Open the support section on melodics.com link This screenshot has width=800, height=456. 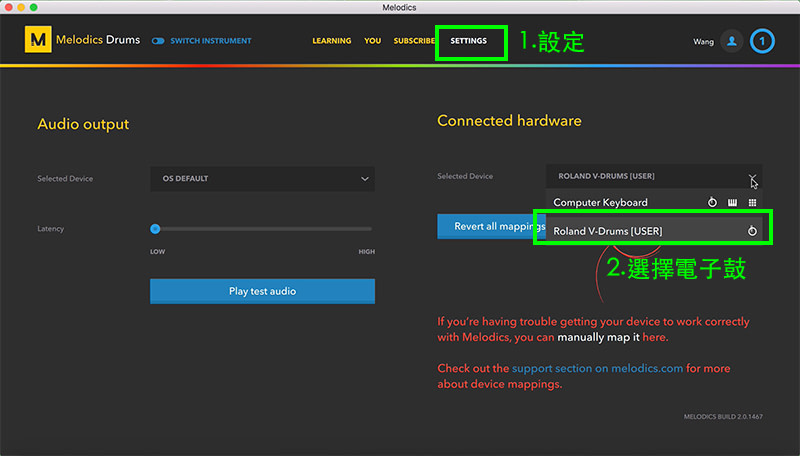pyautogui.click(x=597, y=368)
